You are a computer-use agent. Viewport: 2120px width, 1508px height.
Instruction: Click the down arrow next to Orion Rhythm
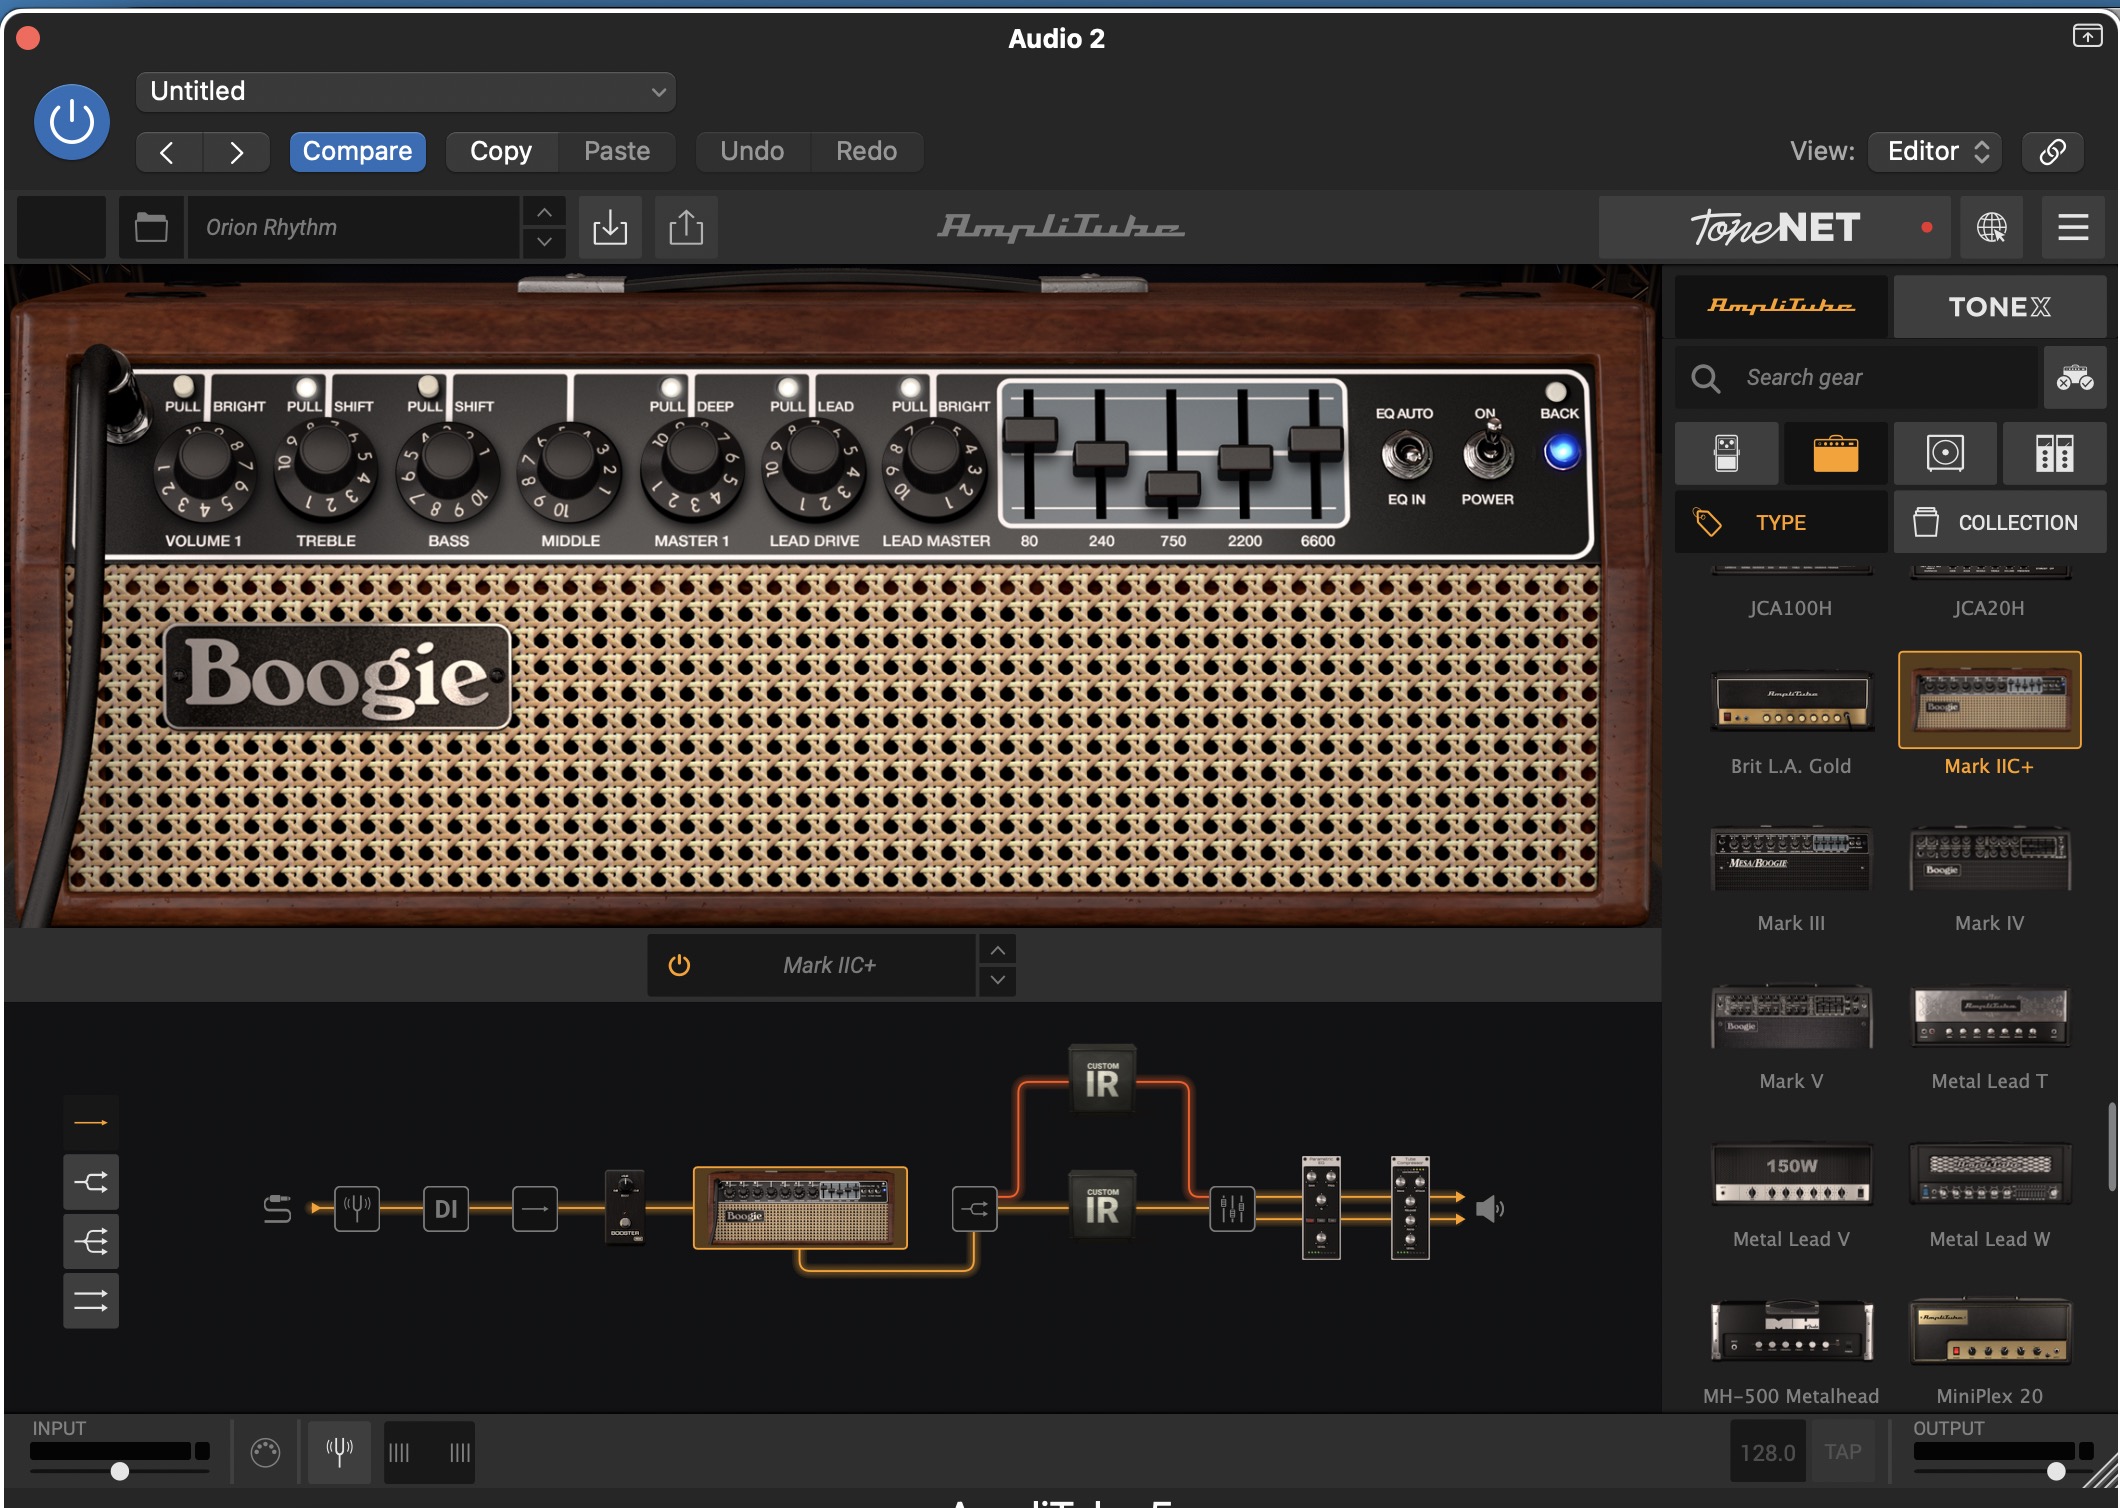pos(544,242)
